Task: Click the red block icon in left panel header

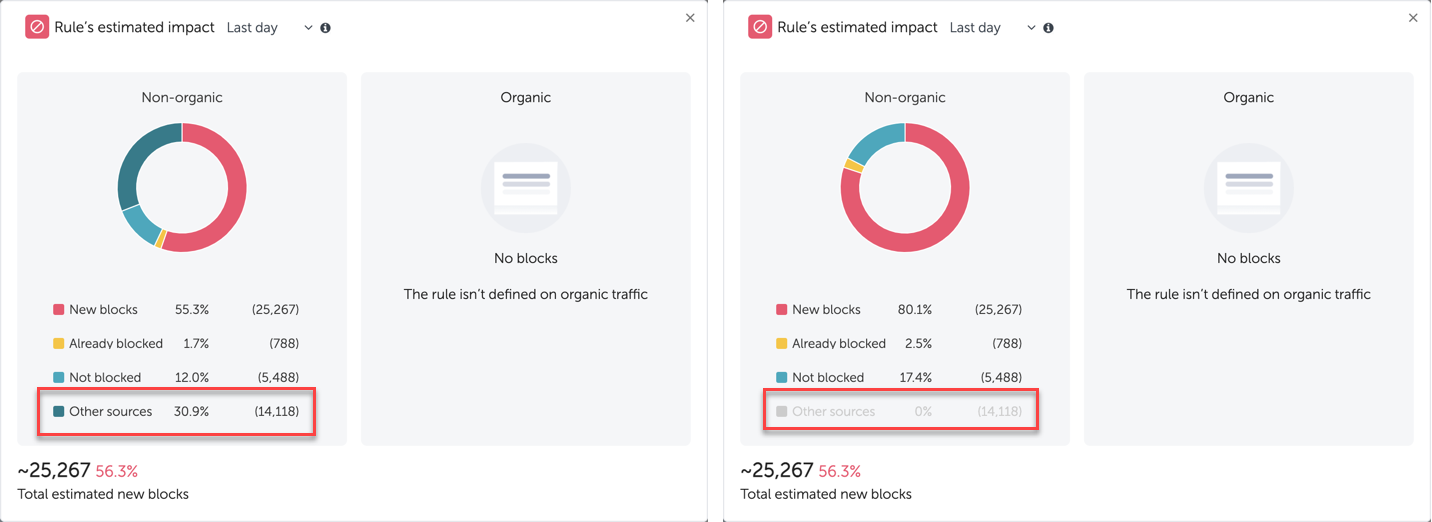Action: tap(37, 28)
